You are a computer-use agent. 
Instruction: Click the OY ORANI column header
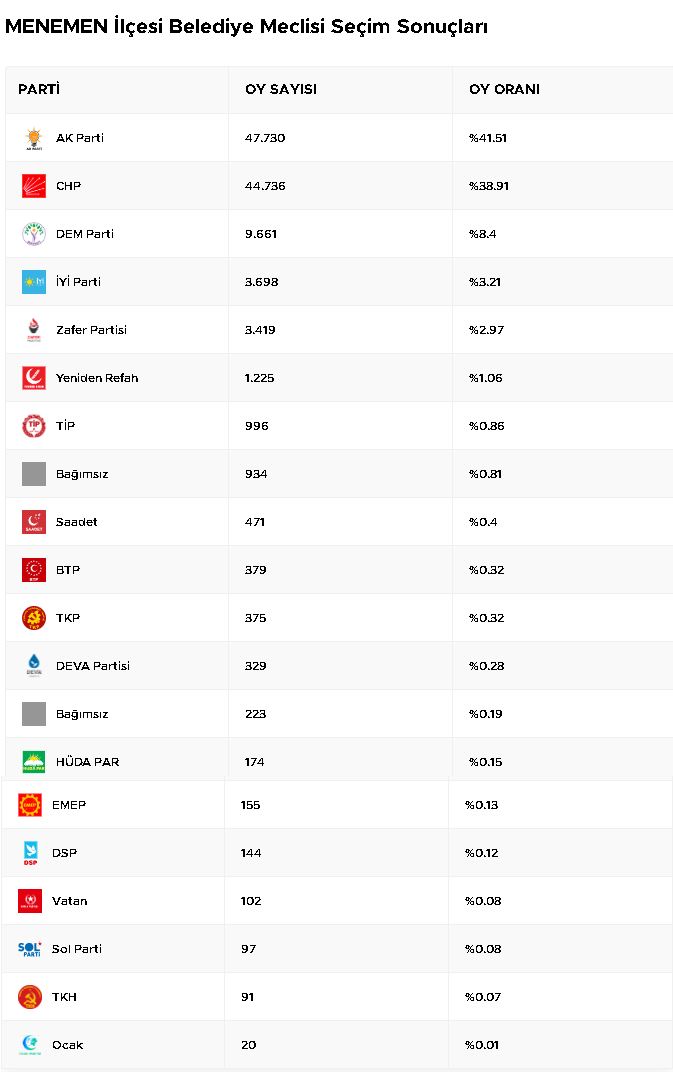(x=505, y=90)
